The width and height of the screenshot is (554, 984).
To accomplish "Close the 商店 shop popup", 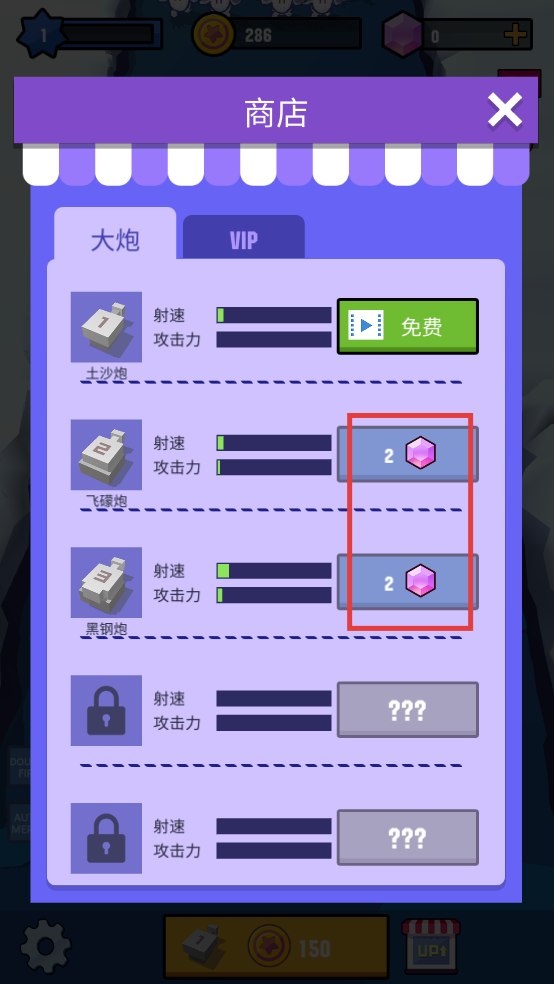I will pos(505,111).
